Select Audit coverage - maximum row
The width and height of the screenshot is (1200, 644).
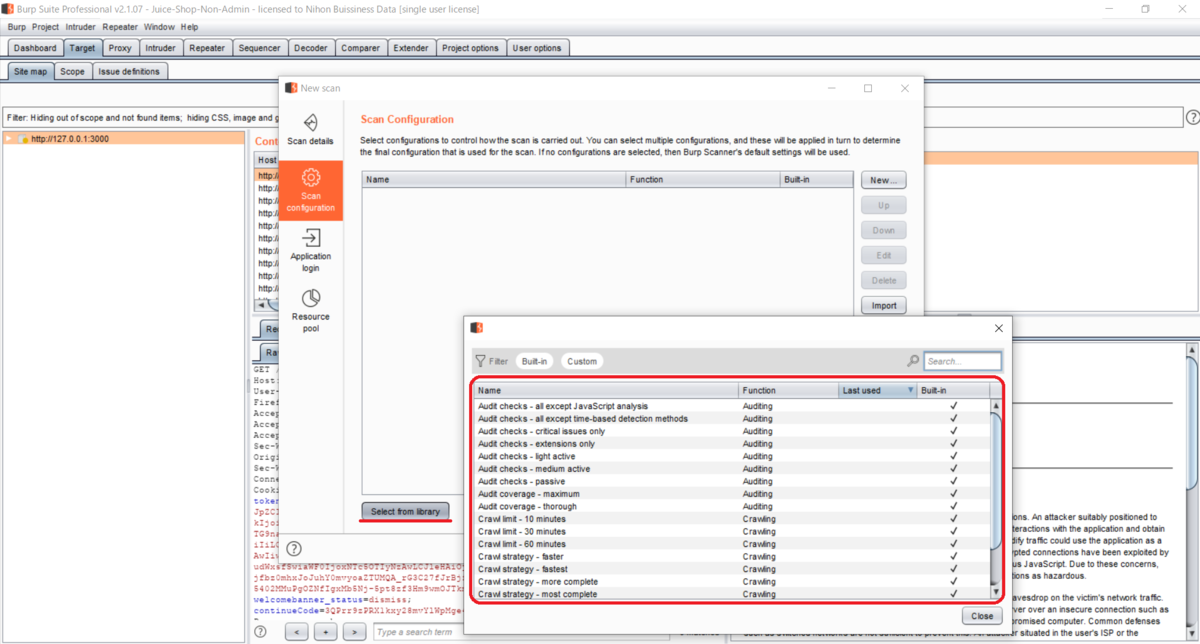click(731, 494)
